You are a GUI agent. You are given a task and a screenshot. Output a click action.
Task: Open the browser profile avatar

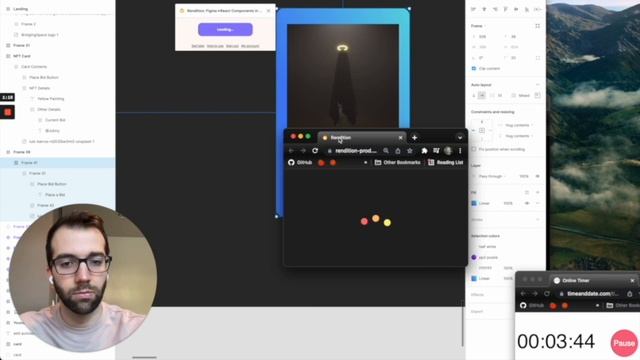tap(448, 151)
